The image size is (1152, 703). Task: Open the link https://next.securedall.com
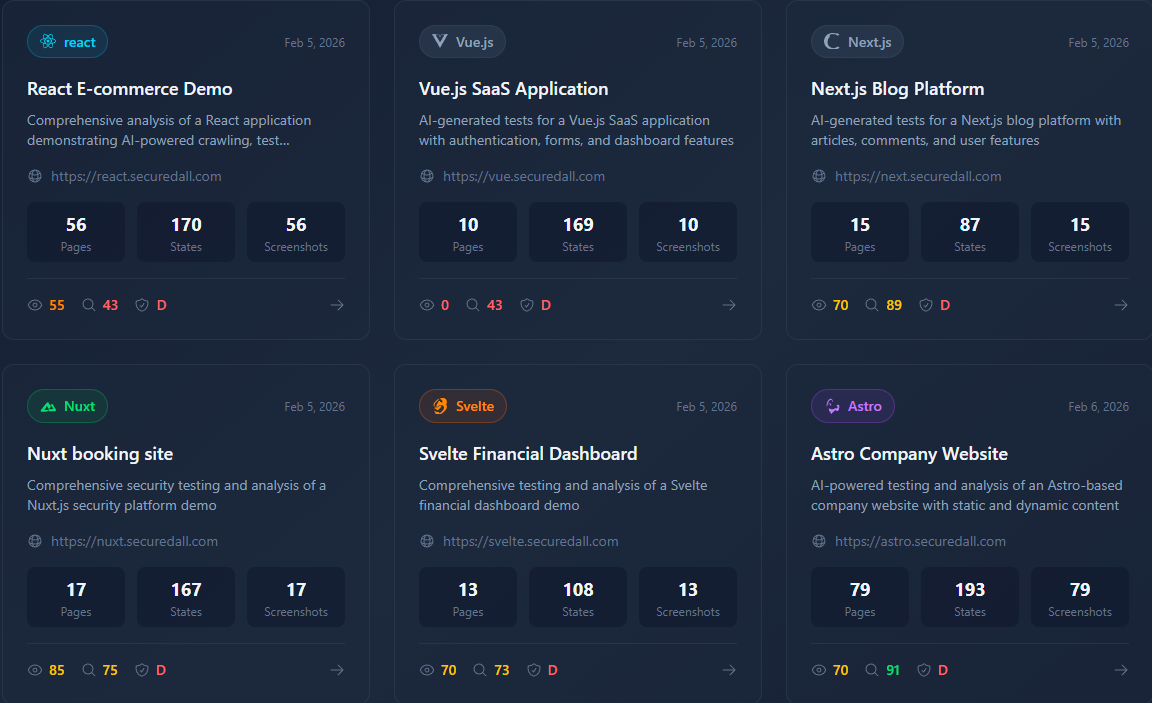(918, 175)
